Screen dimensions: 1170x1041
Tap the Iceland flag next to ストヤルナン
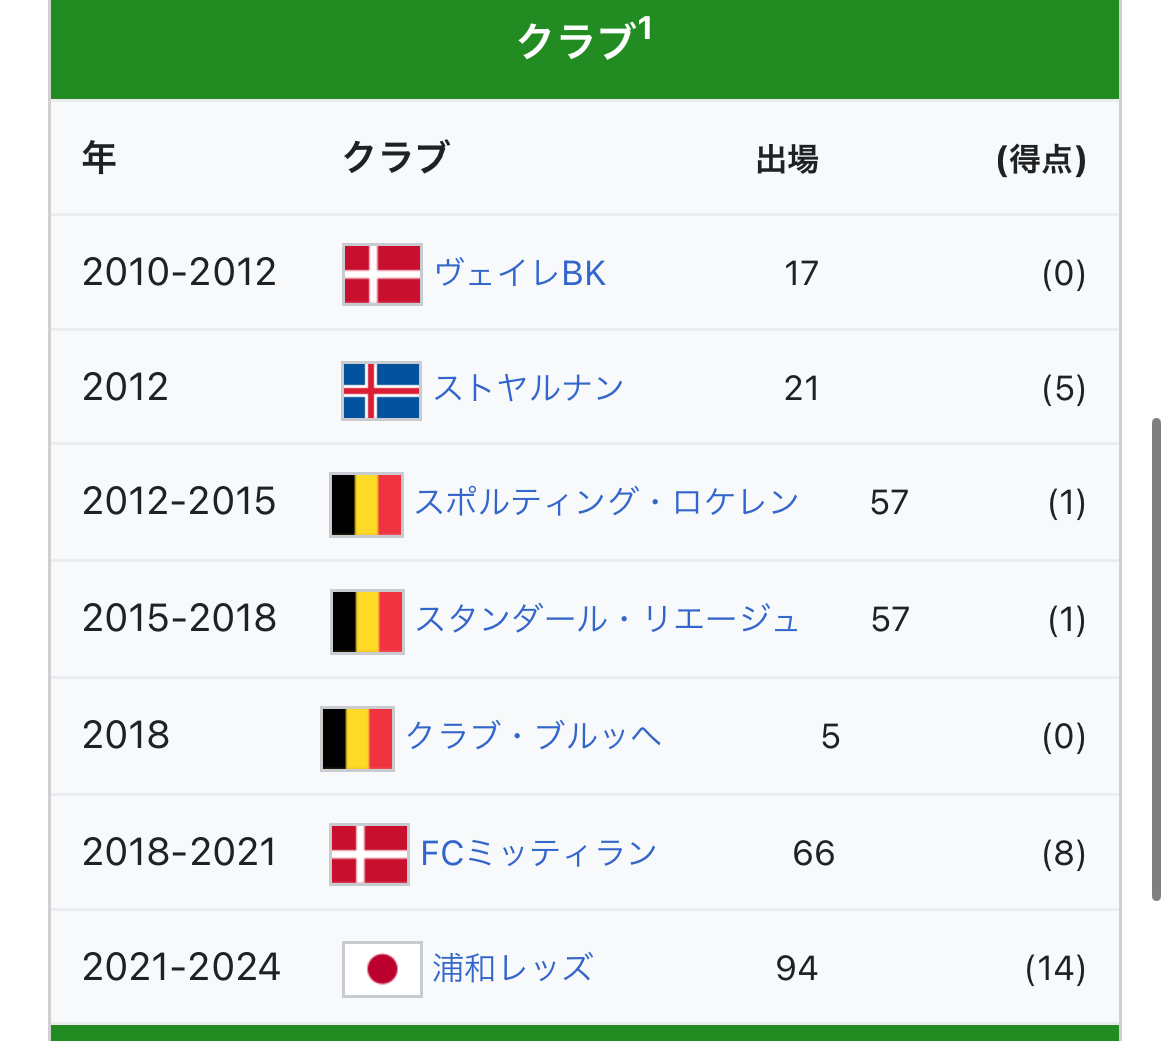pos(381,390)
